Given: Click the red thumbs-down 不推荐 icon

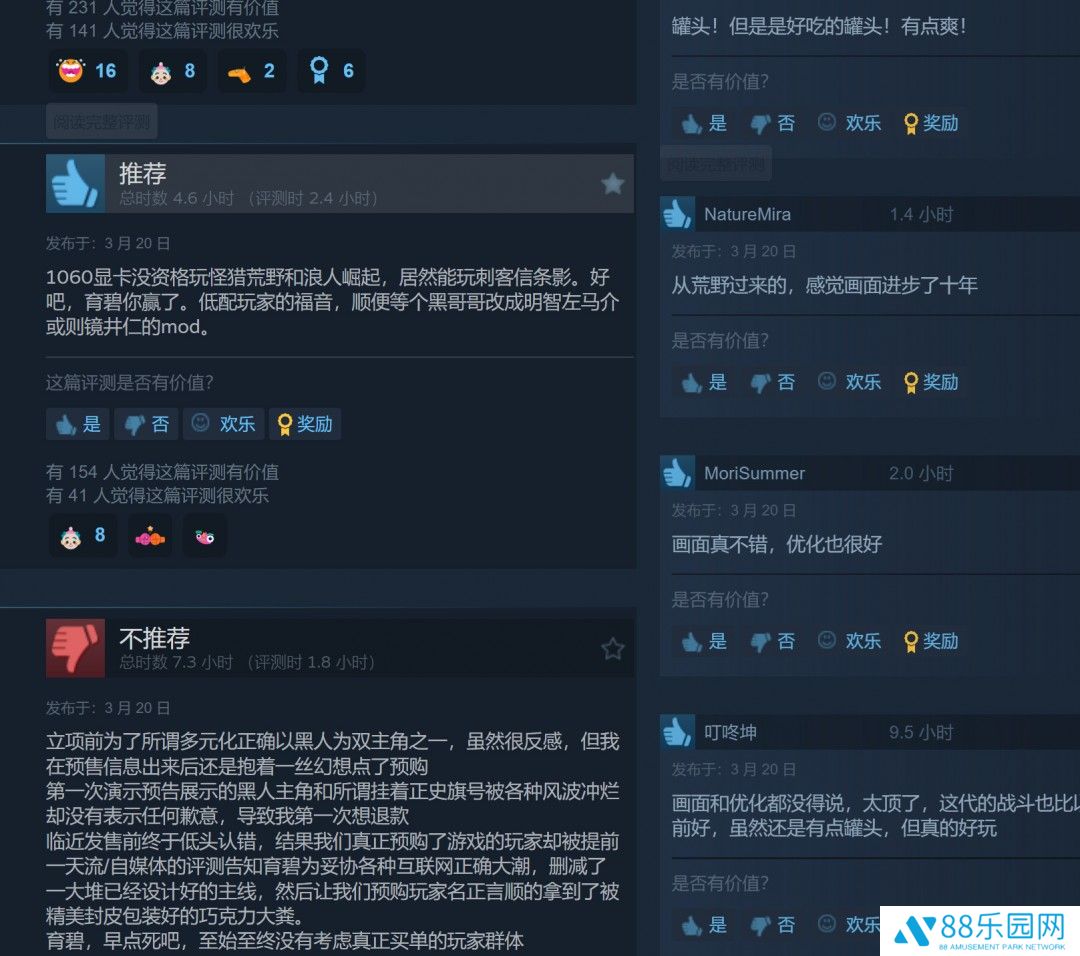Looking at the screenshot, I should coord(75,647).
